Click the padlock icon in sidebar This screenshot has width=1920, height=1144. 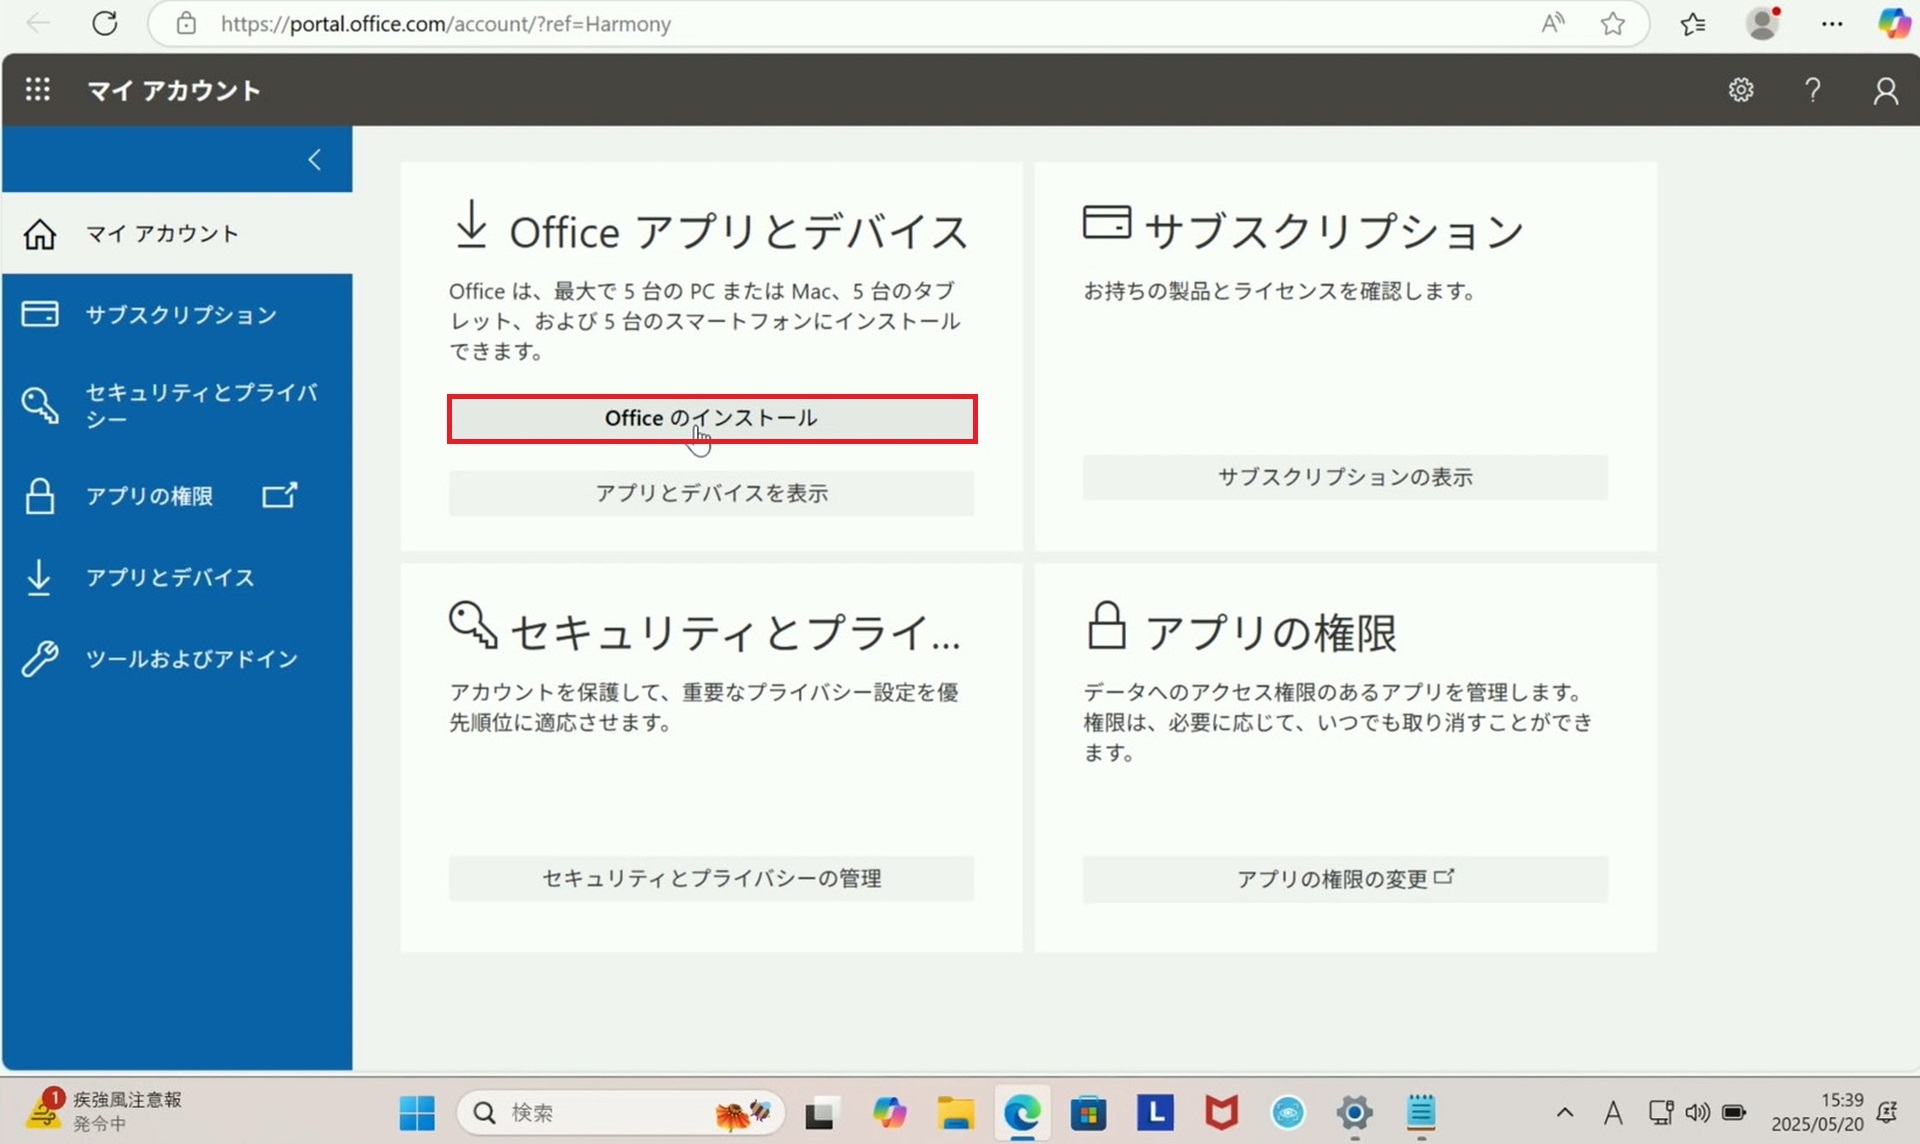click(x=40, y=496)
